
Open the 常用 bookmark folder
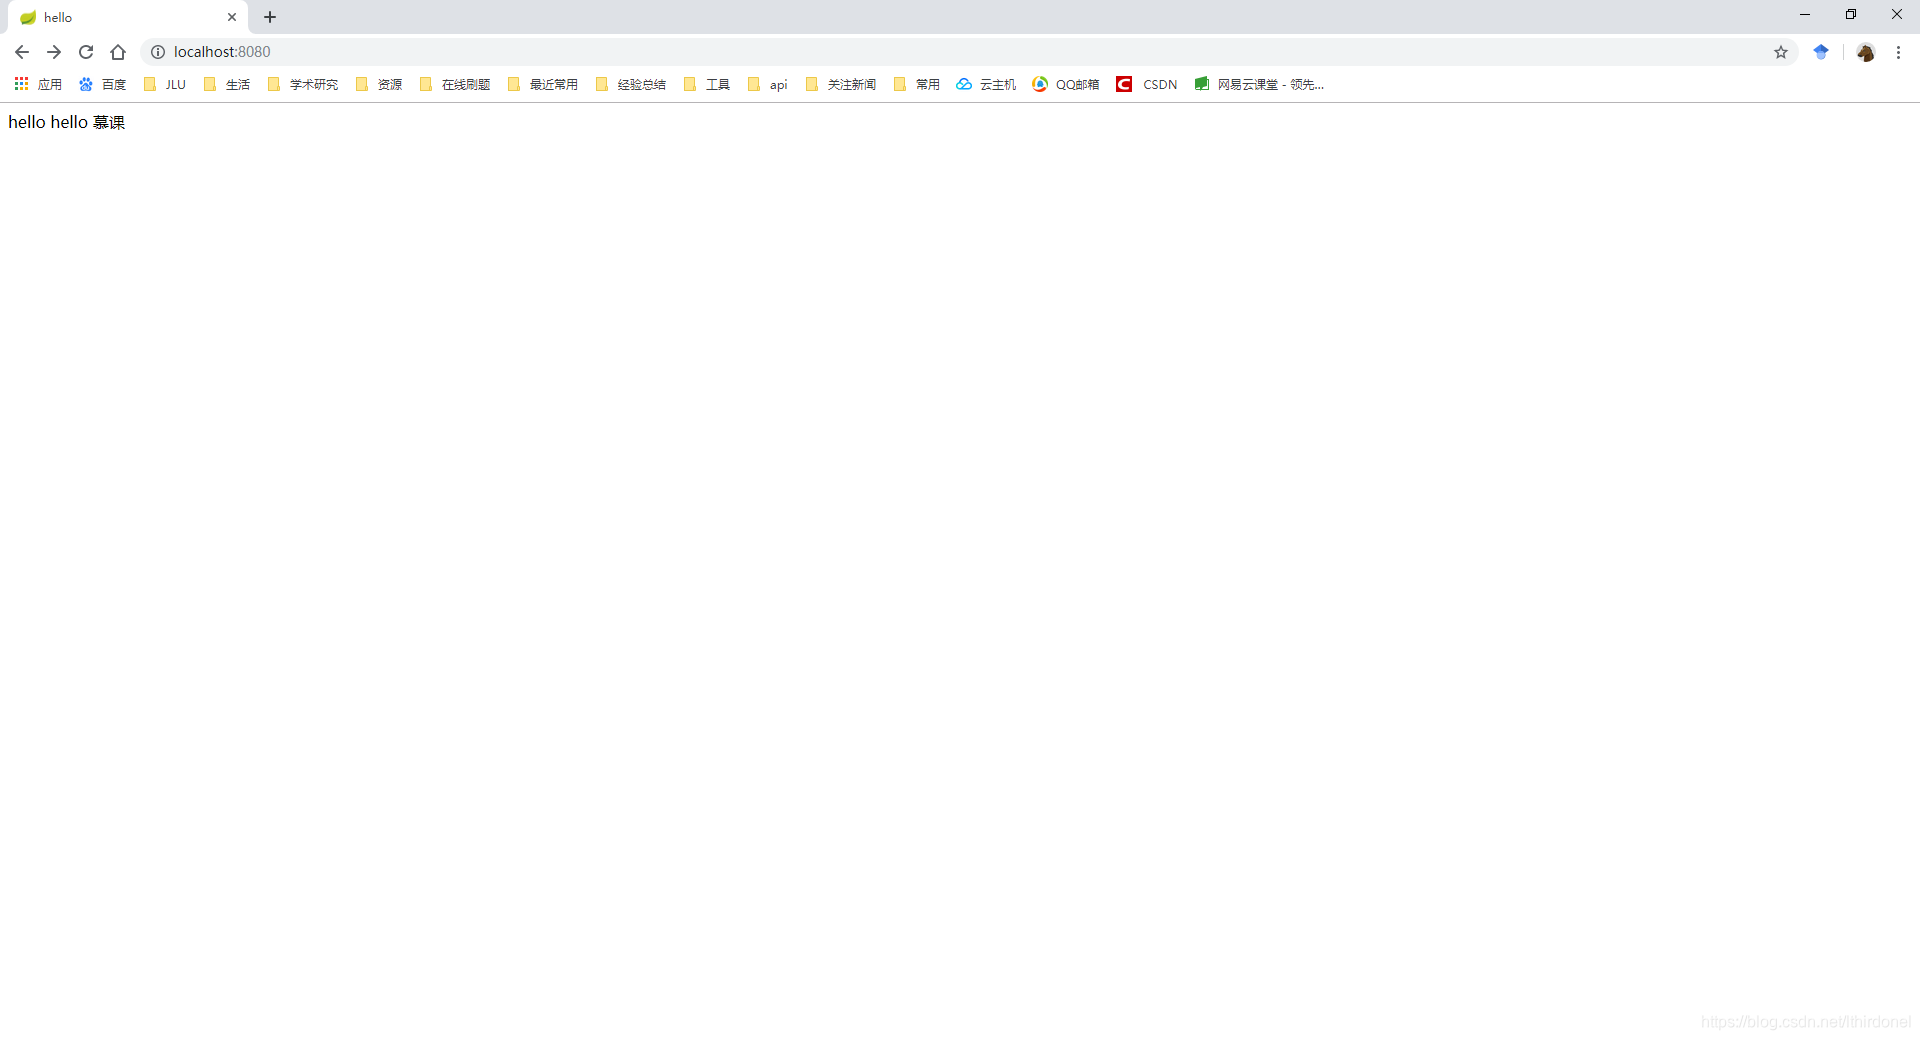[917, 84]
